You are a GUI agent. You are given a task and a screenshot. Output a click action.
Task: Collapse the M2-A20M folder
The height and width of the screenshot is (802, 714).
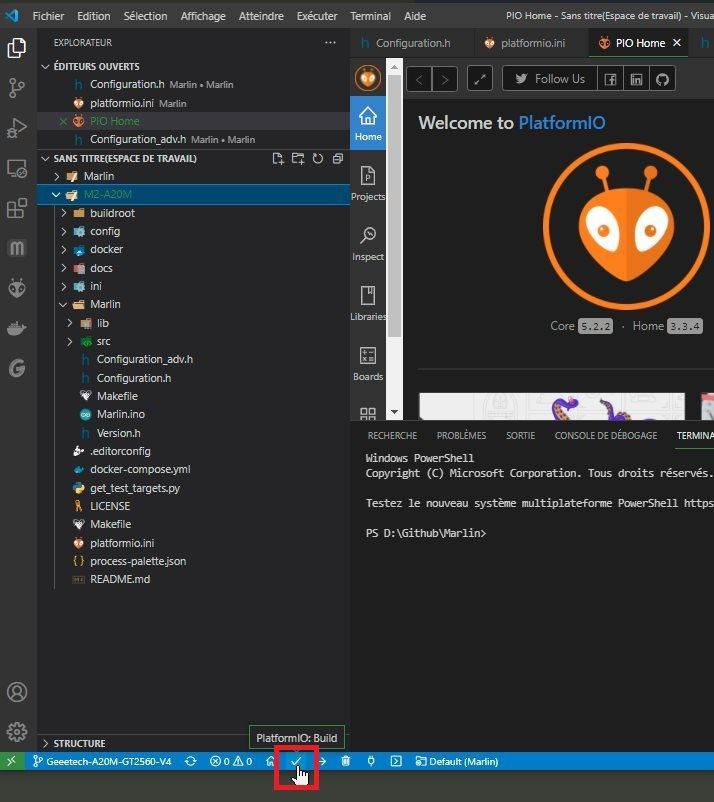[x=57, y=195]
